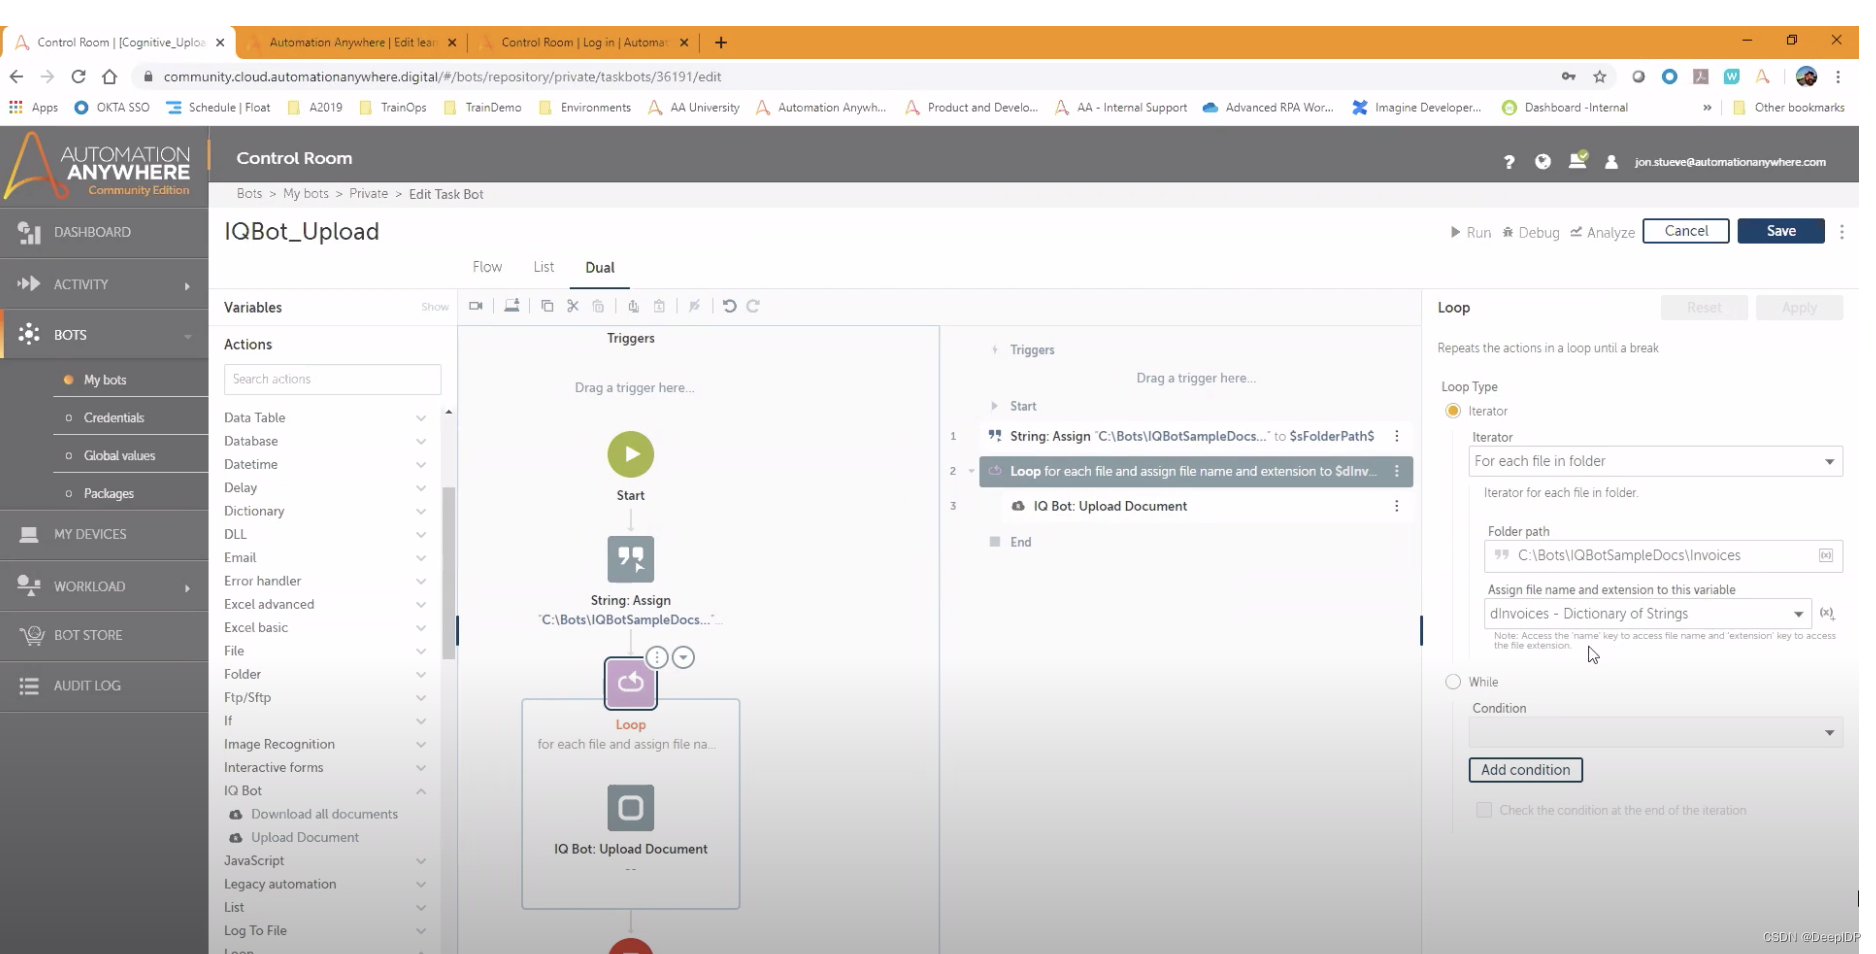Open the bot editor more options menu
This screenshot has width=1876, height=954.
(x=1842, y=231)
